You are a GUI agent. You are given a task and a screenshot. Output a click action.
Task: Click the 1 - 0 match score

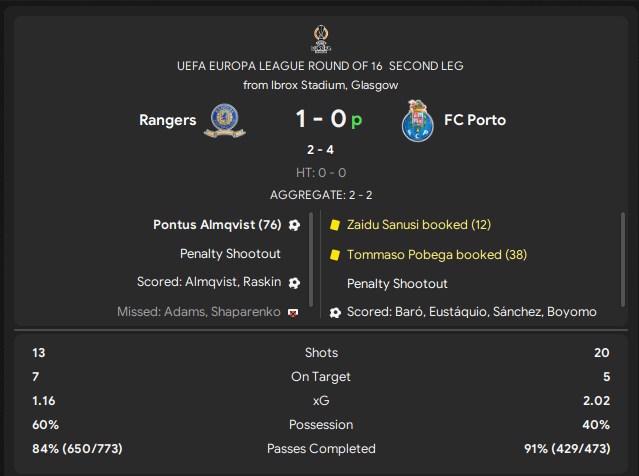(320, 120)
